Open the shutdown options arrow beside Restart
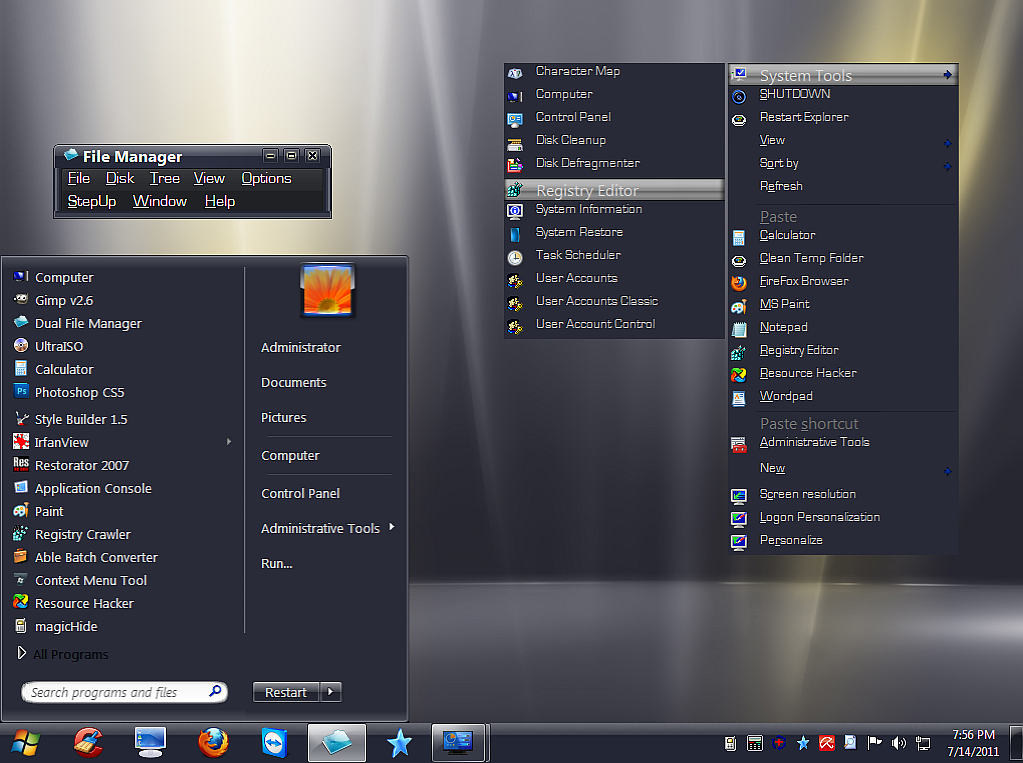1023x763 pixels. (332, 692)
